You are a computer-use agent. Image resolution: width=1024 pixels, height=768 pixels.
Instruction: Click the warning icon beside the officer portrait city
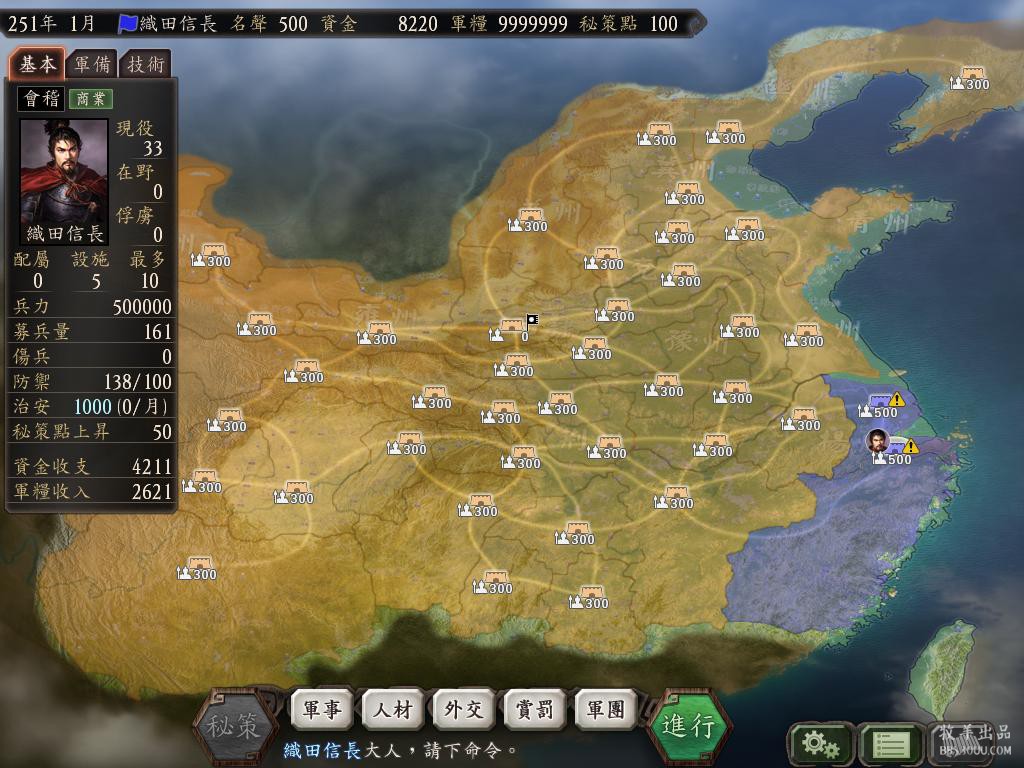click(x=910, y=446)
